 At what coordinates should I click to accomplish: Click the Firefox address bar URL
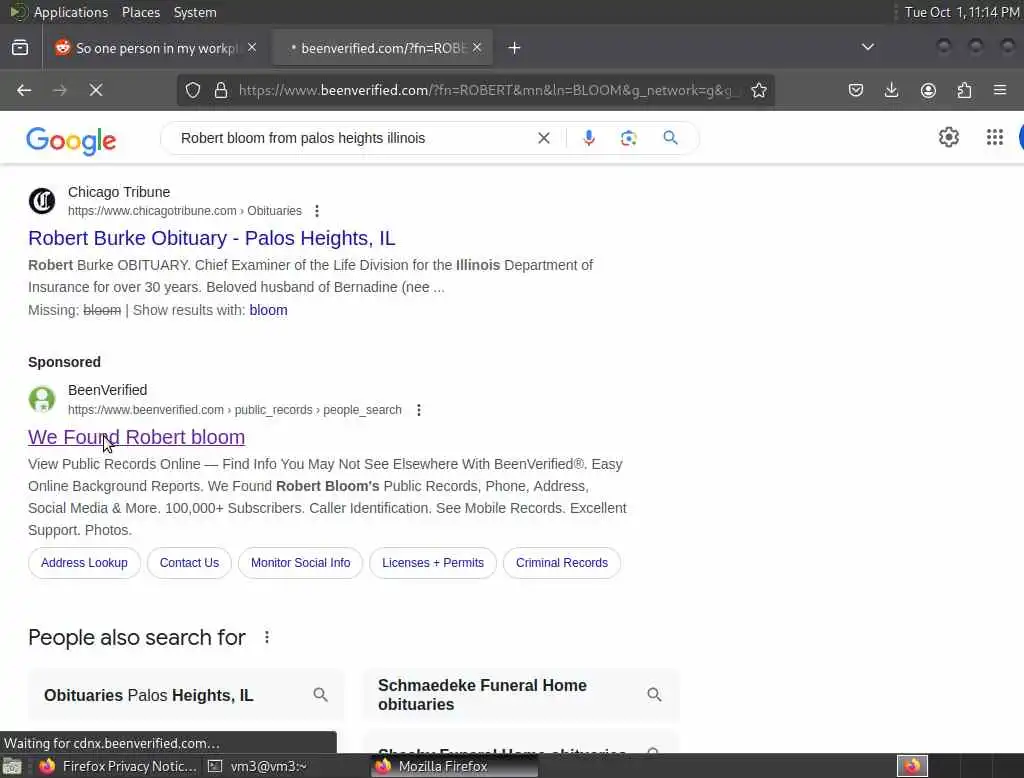(490, 90)
